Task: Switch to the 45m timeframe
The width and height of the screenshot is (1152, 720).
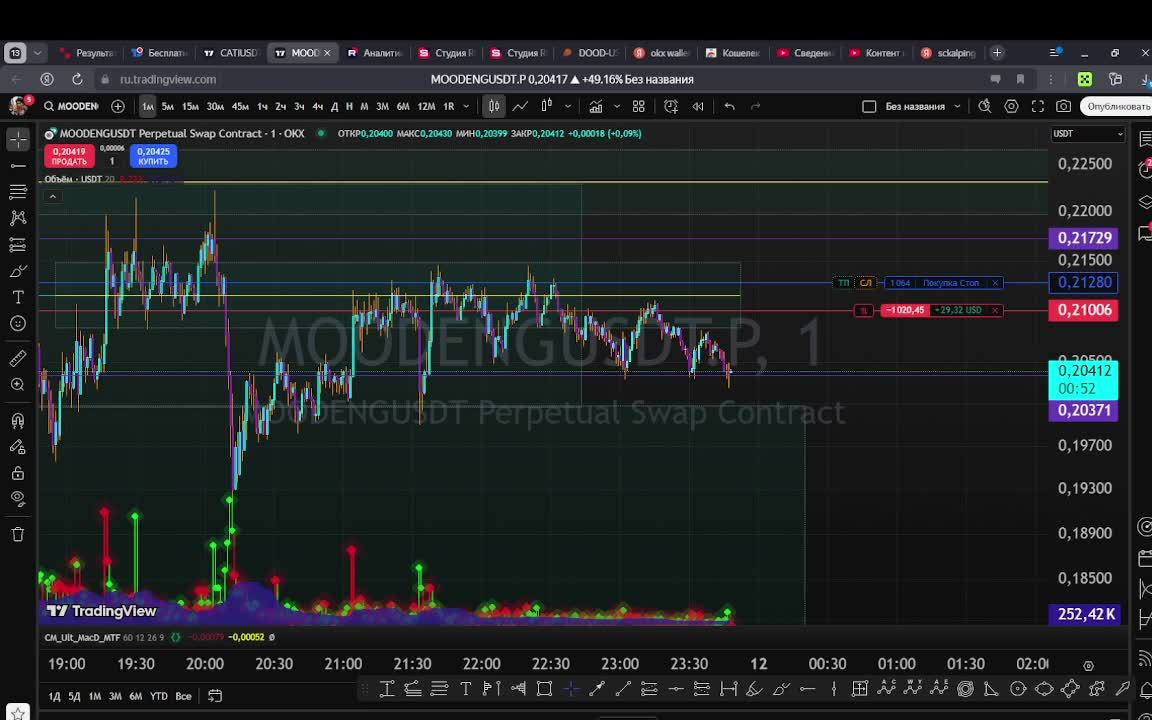Action: click(240, 107)
